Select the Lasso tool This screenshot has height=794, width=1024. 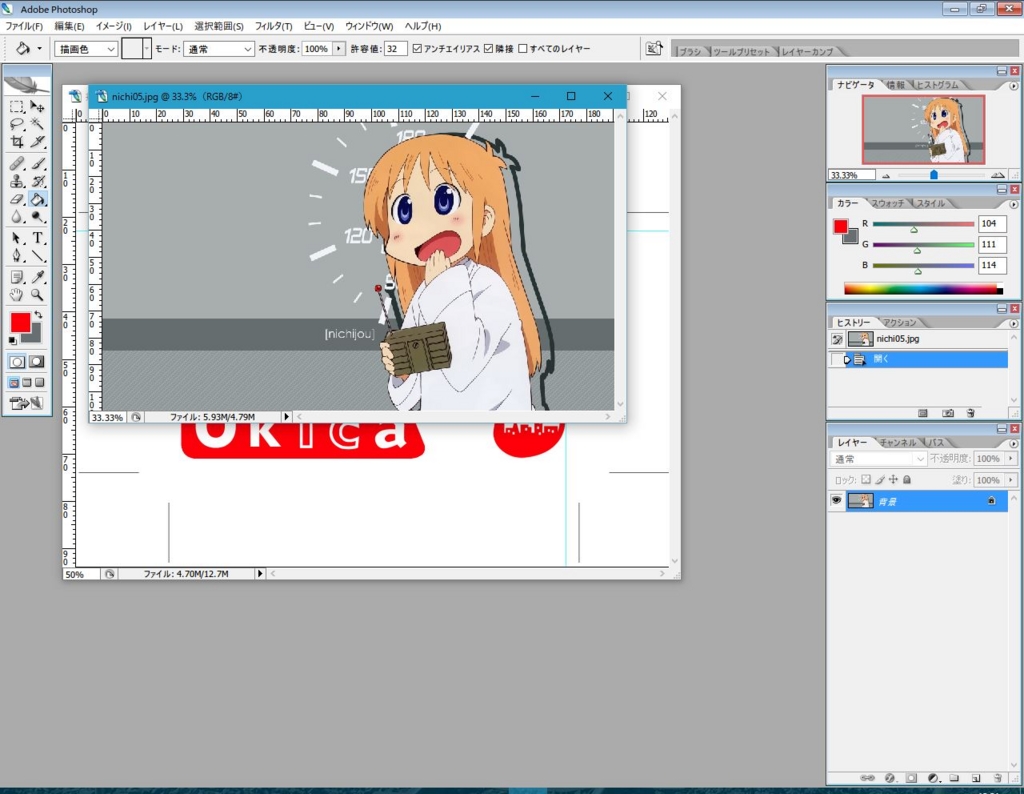[17, 124]
